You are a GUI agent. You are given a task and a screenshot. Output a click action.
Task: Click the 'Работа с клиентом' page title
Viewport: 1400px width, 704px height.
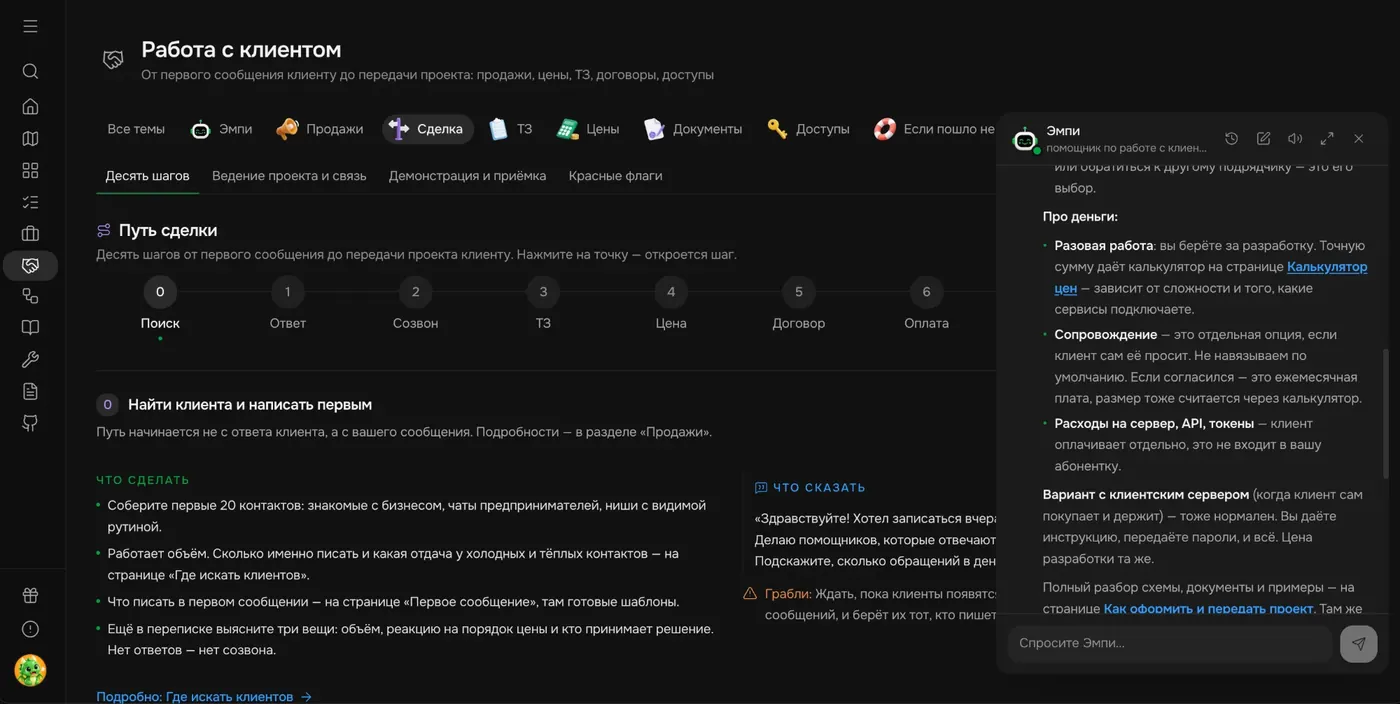(241, 49)
